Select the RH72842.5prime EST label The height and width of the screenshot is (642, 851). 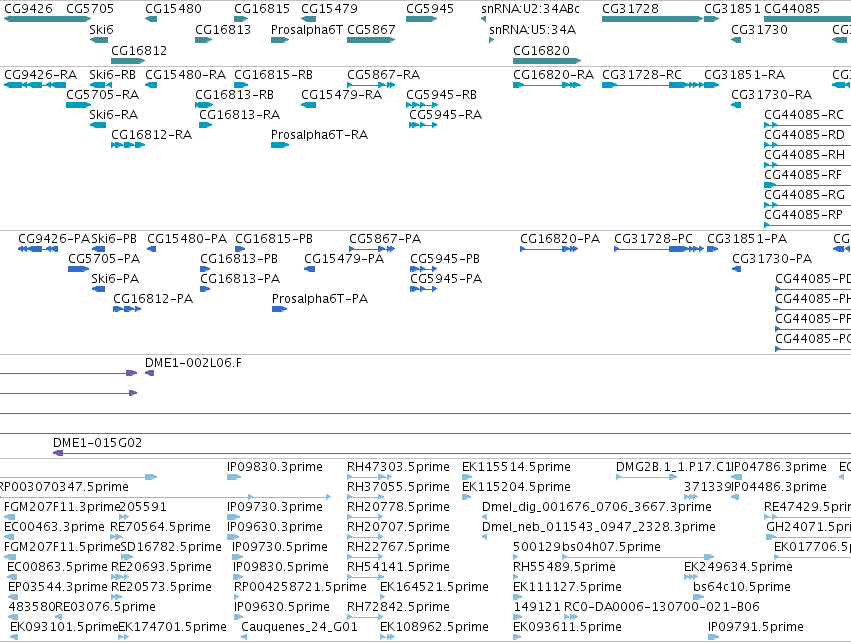click(398, 607)
